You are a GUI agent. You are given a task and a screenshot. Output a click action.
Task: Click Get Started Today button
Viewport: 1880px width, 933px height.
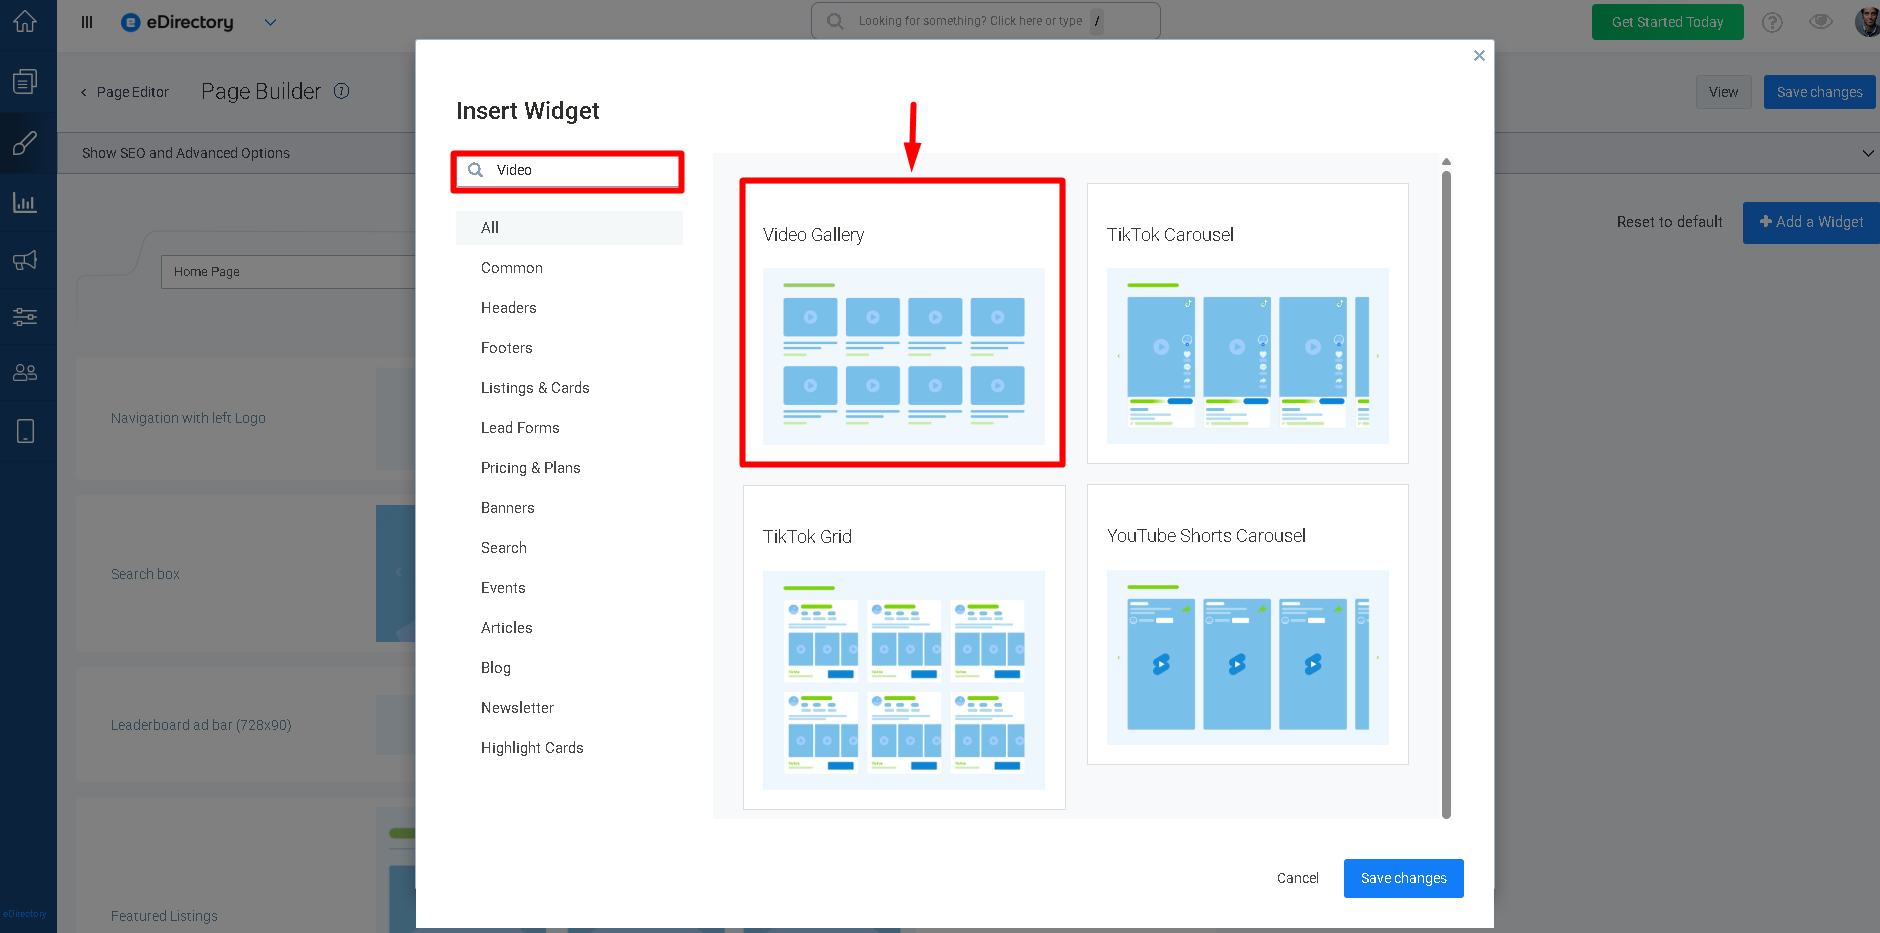click(1668, 22)
